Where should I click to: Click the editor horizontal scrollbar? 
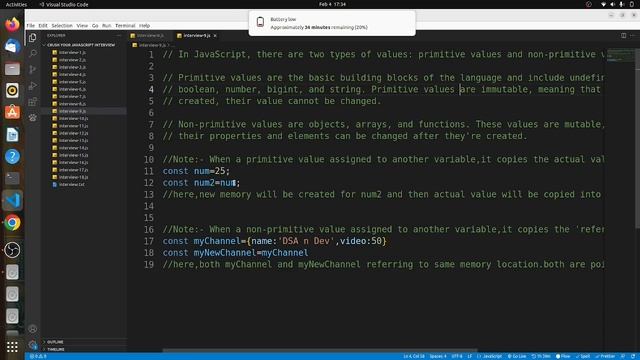pos(320,350)
